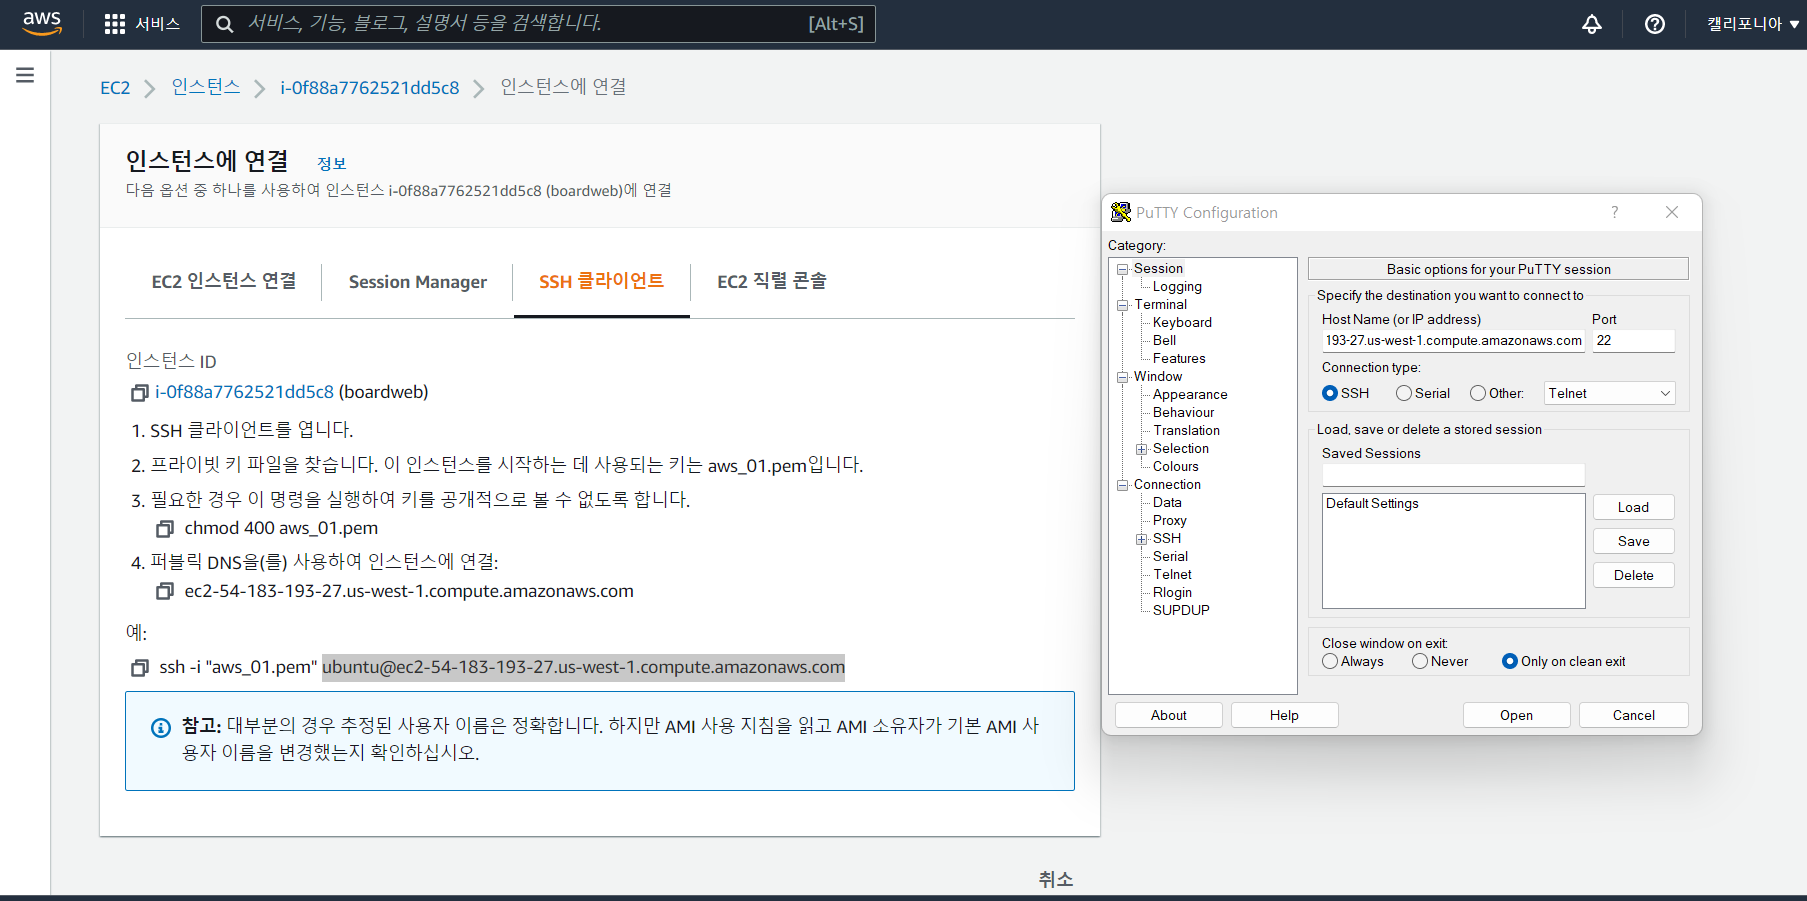The height and width of the screenshot is (901, 1807).
Task: Click the Port input field
Action: coord(1634,341)
